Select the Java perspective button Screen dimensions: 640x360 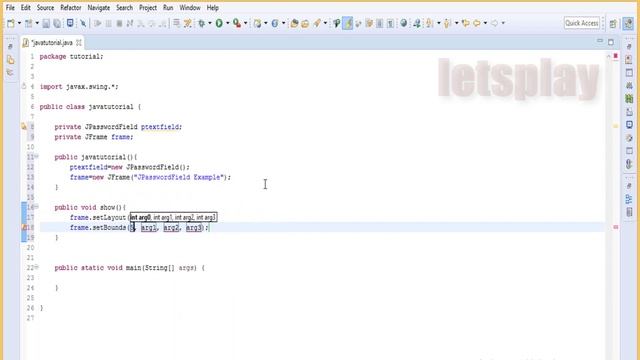tap(628, 23)
